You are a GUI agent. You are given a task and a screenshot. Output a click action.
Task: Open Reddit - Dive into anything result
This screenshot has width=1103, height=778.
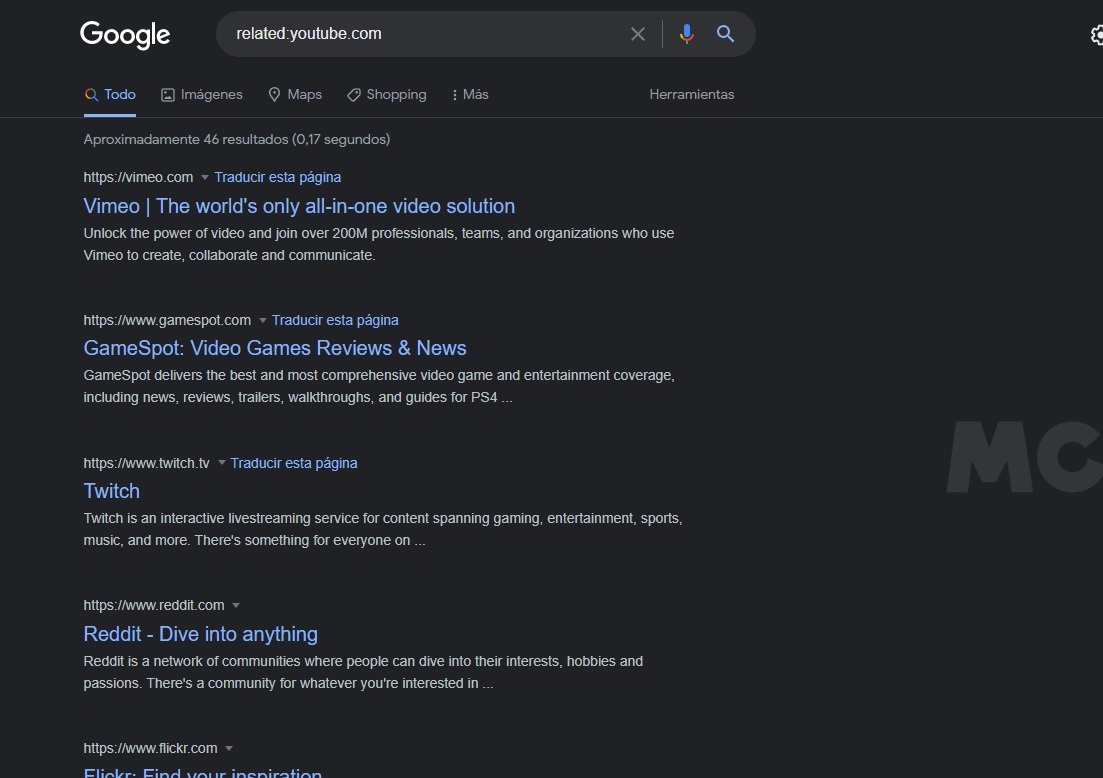pos(201,634)
